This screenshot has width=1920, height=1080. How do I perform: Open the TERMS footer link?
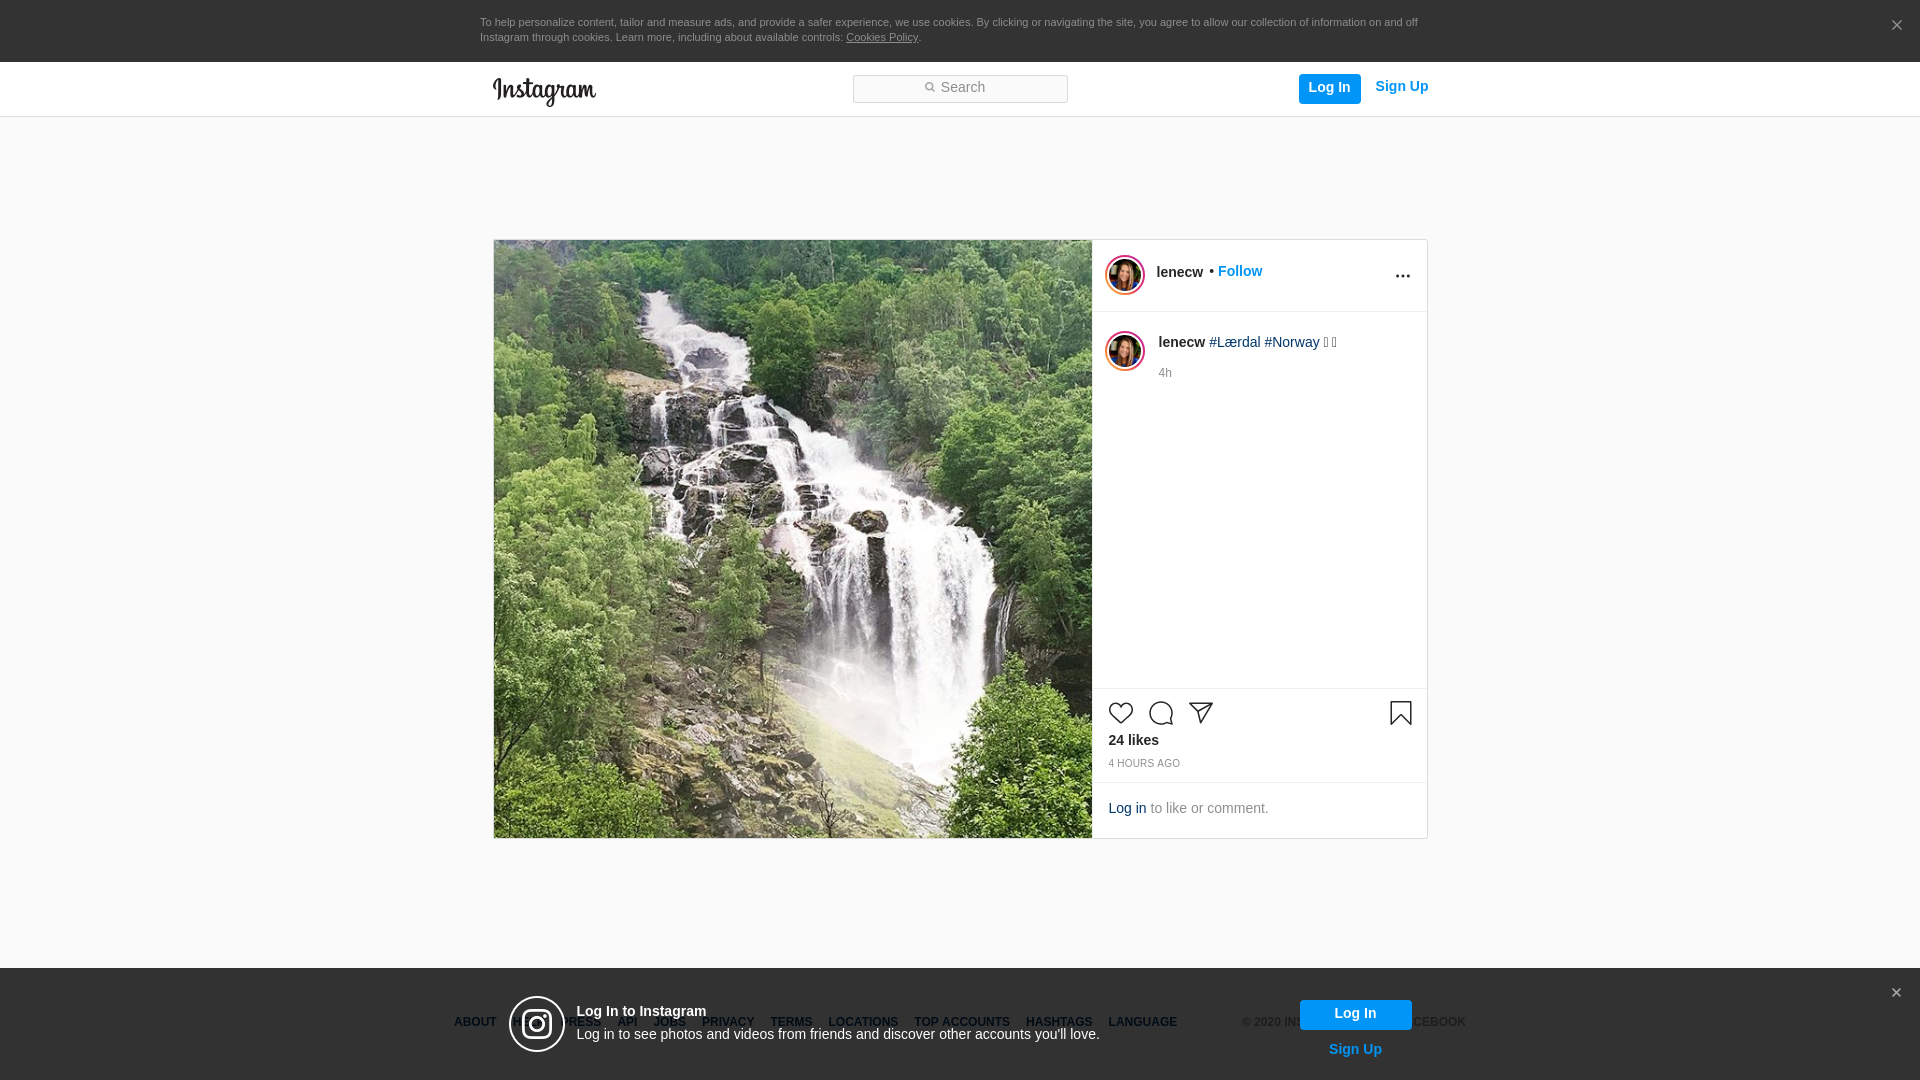pyautogui.click(x=791, y=1022)
